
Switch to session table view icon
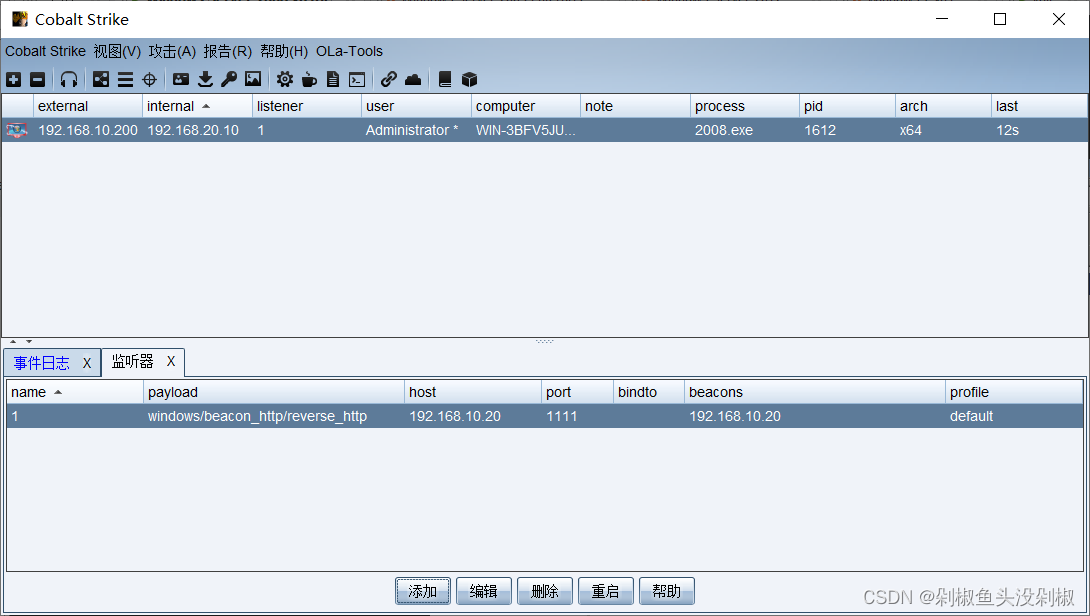coord(125,79)
